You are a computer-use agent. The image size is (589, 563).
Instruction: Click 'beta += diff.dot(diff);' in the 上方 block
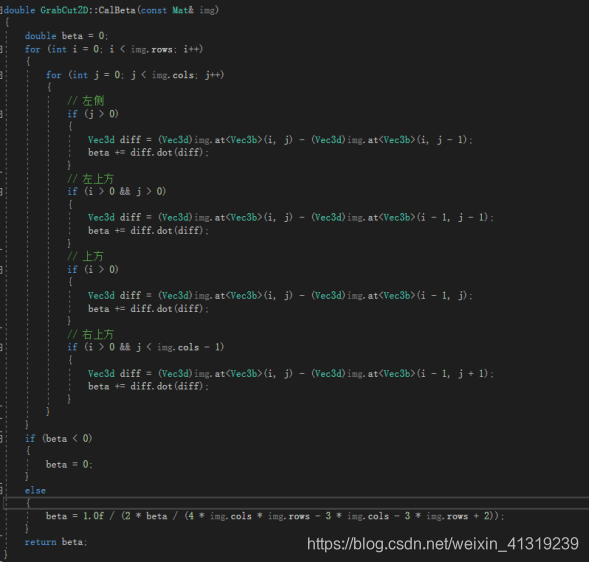[148, 309]
